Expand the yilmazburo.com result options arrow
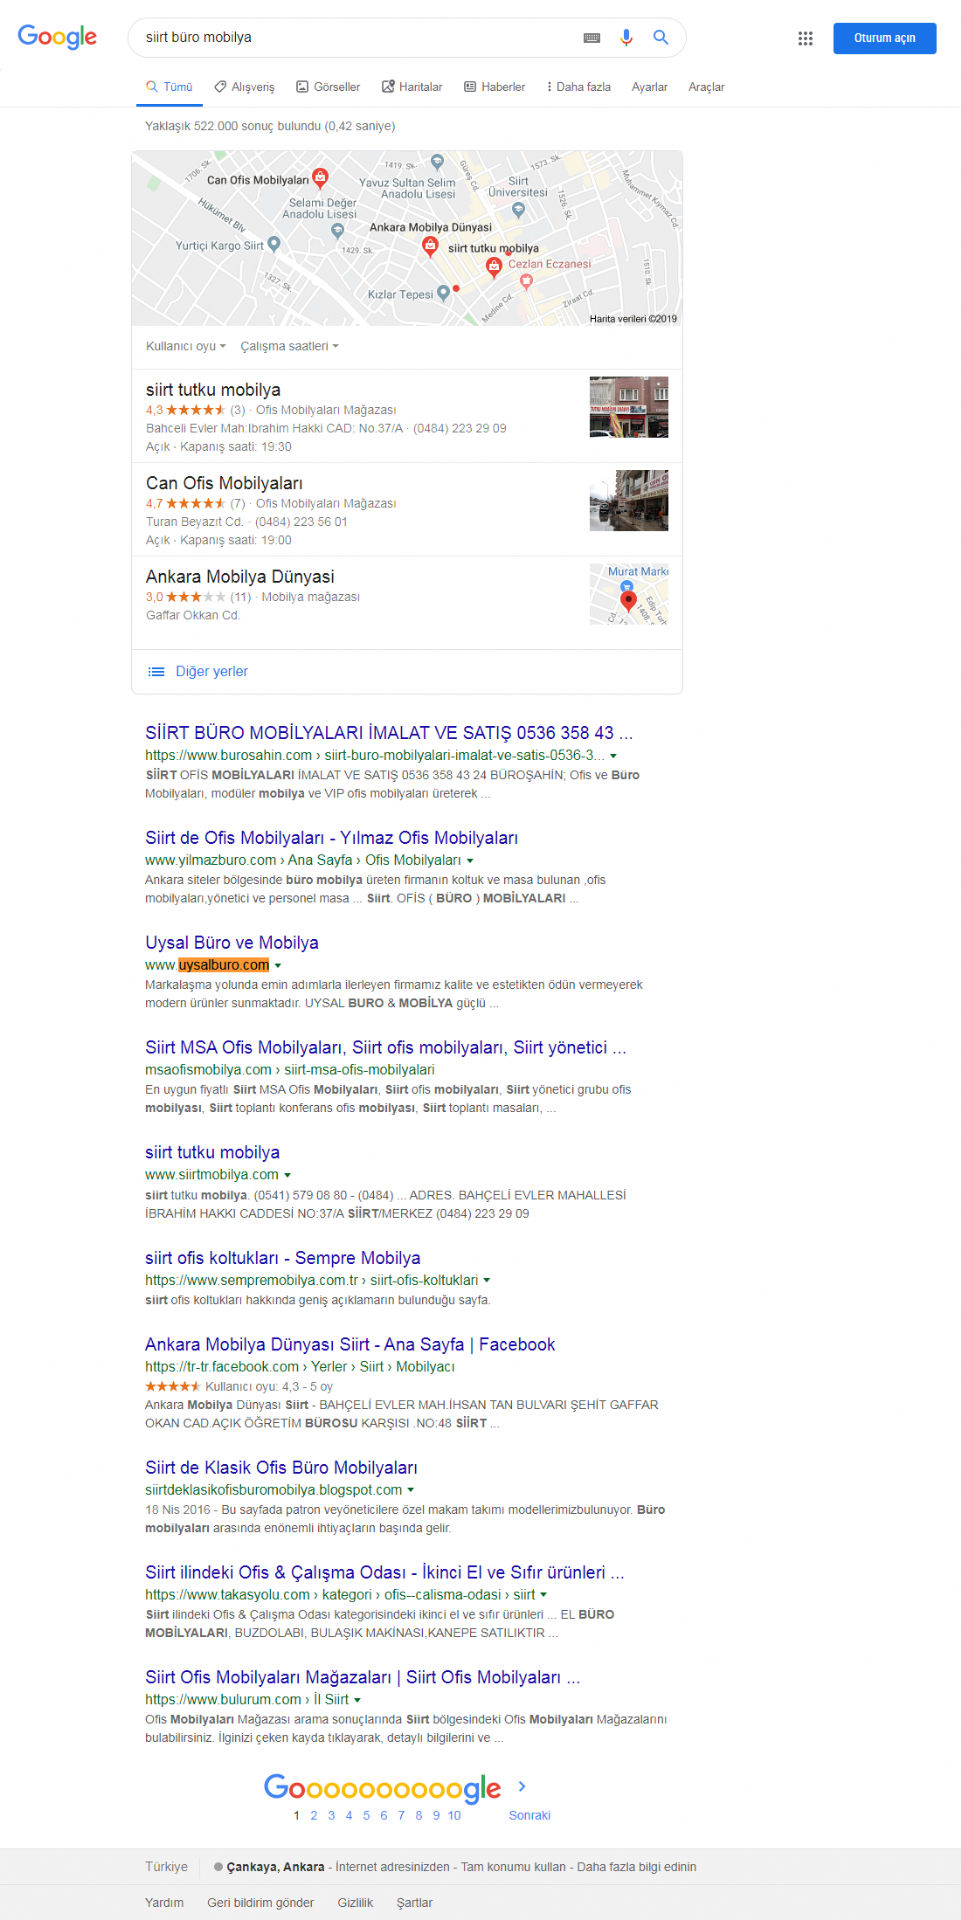This screenshot has height=1920, width=961. 470,861
